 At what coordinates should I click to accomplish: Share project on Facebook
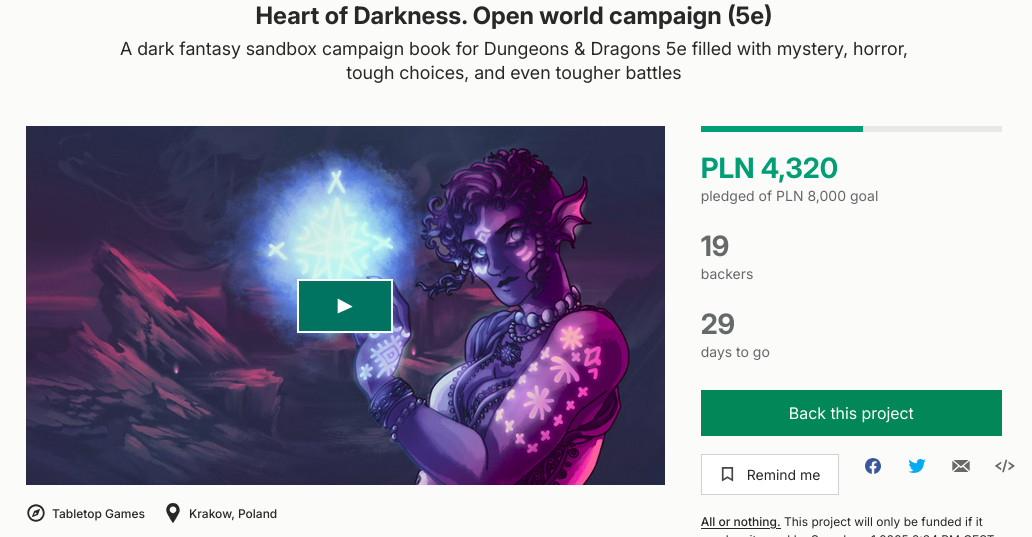tap(873, 466)
